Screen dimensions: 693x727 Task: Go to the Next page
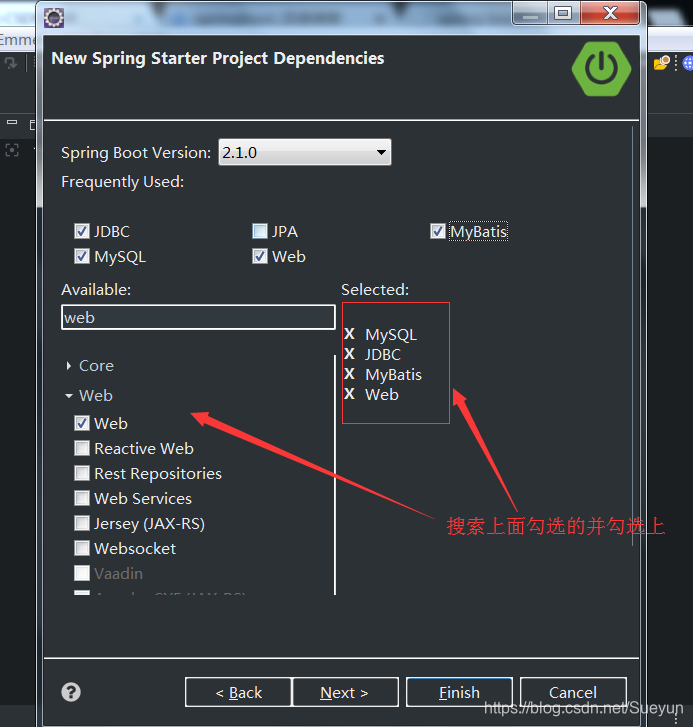(344, 692)
